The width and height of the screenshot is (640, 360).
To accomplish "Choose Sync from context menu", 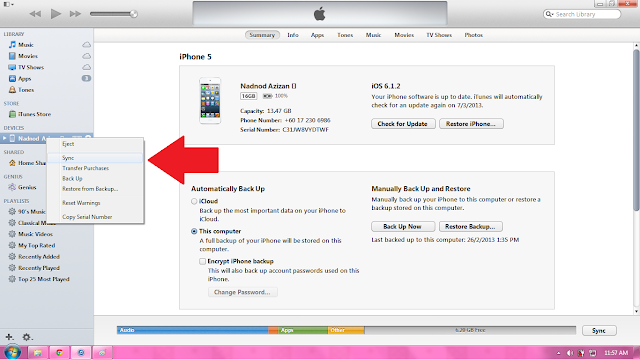I will [x=95, y=158].
